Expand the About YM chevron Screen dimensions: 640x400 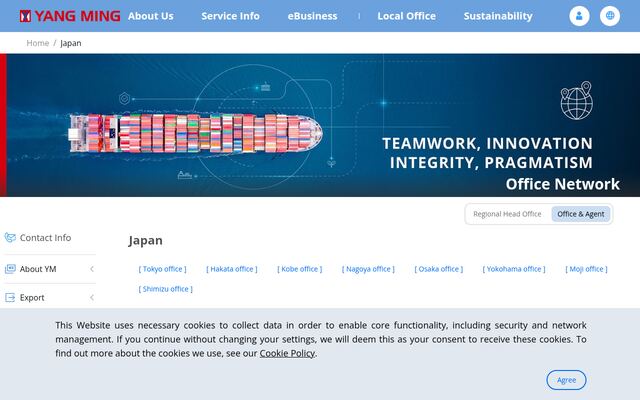coord(92,269)
